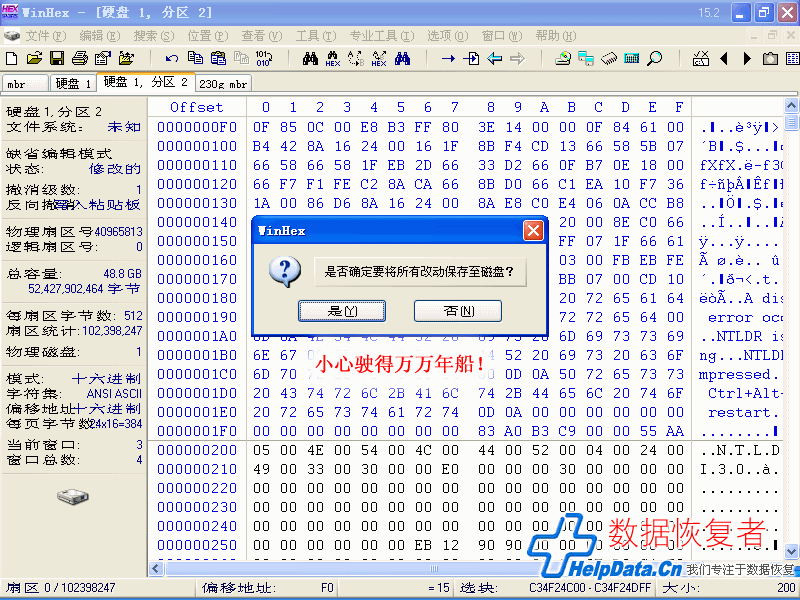Click the Open Folder icon in the toolbar
This screenshot has width=800, height=600.
pos(126,58)
